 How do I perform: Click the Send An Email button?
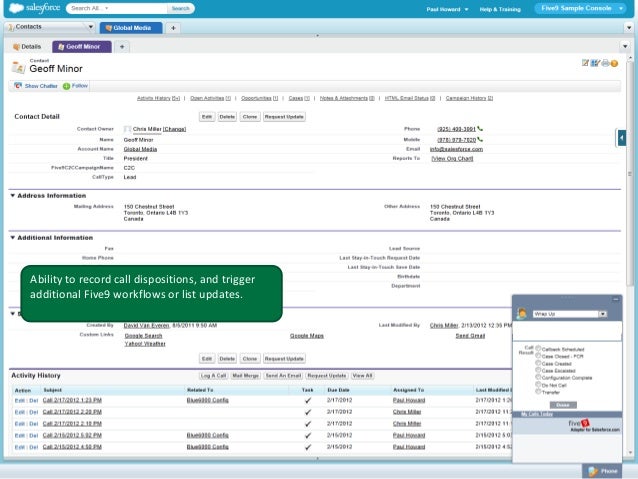pyautogui.click(x=283, y=376)
